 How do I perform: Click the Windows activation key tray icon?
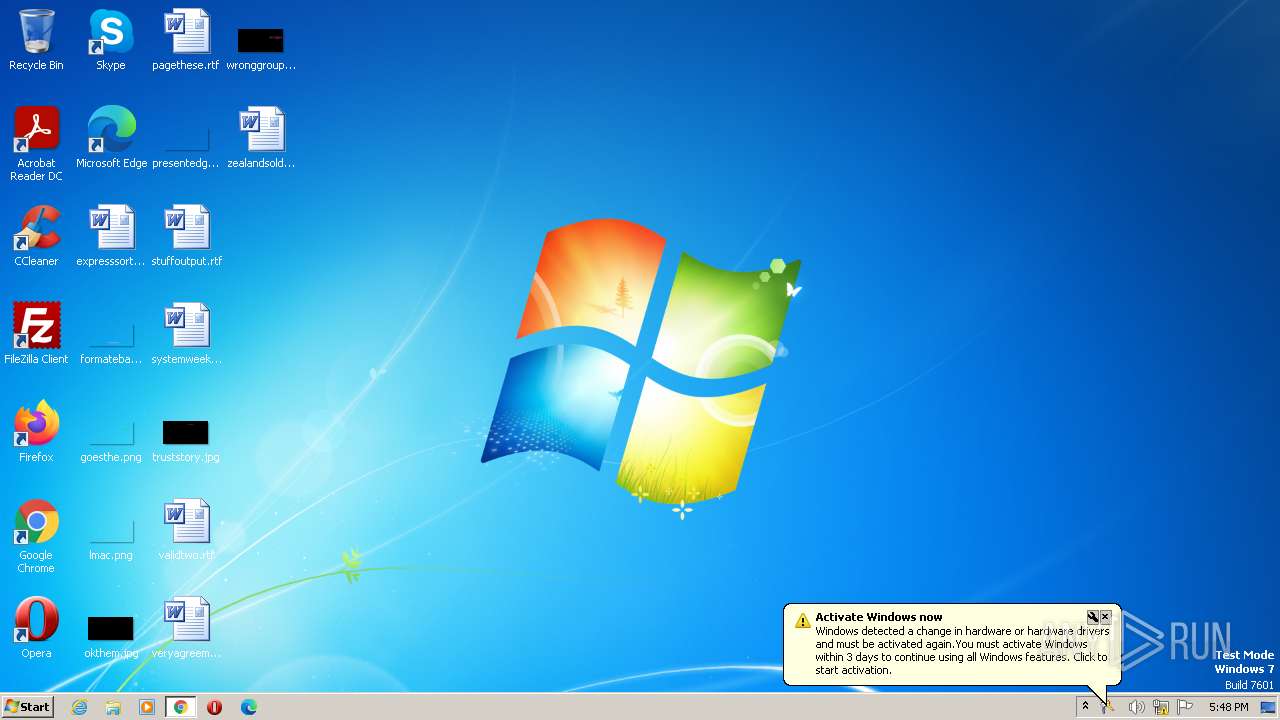1109,707
